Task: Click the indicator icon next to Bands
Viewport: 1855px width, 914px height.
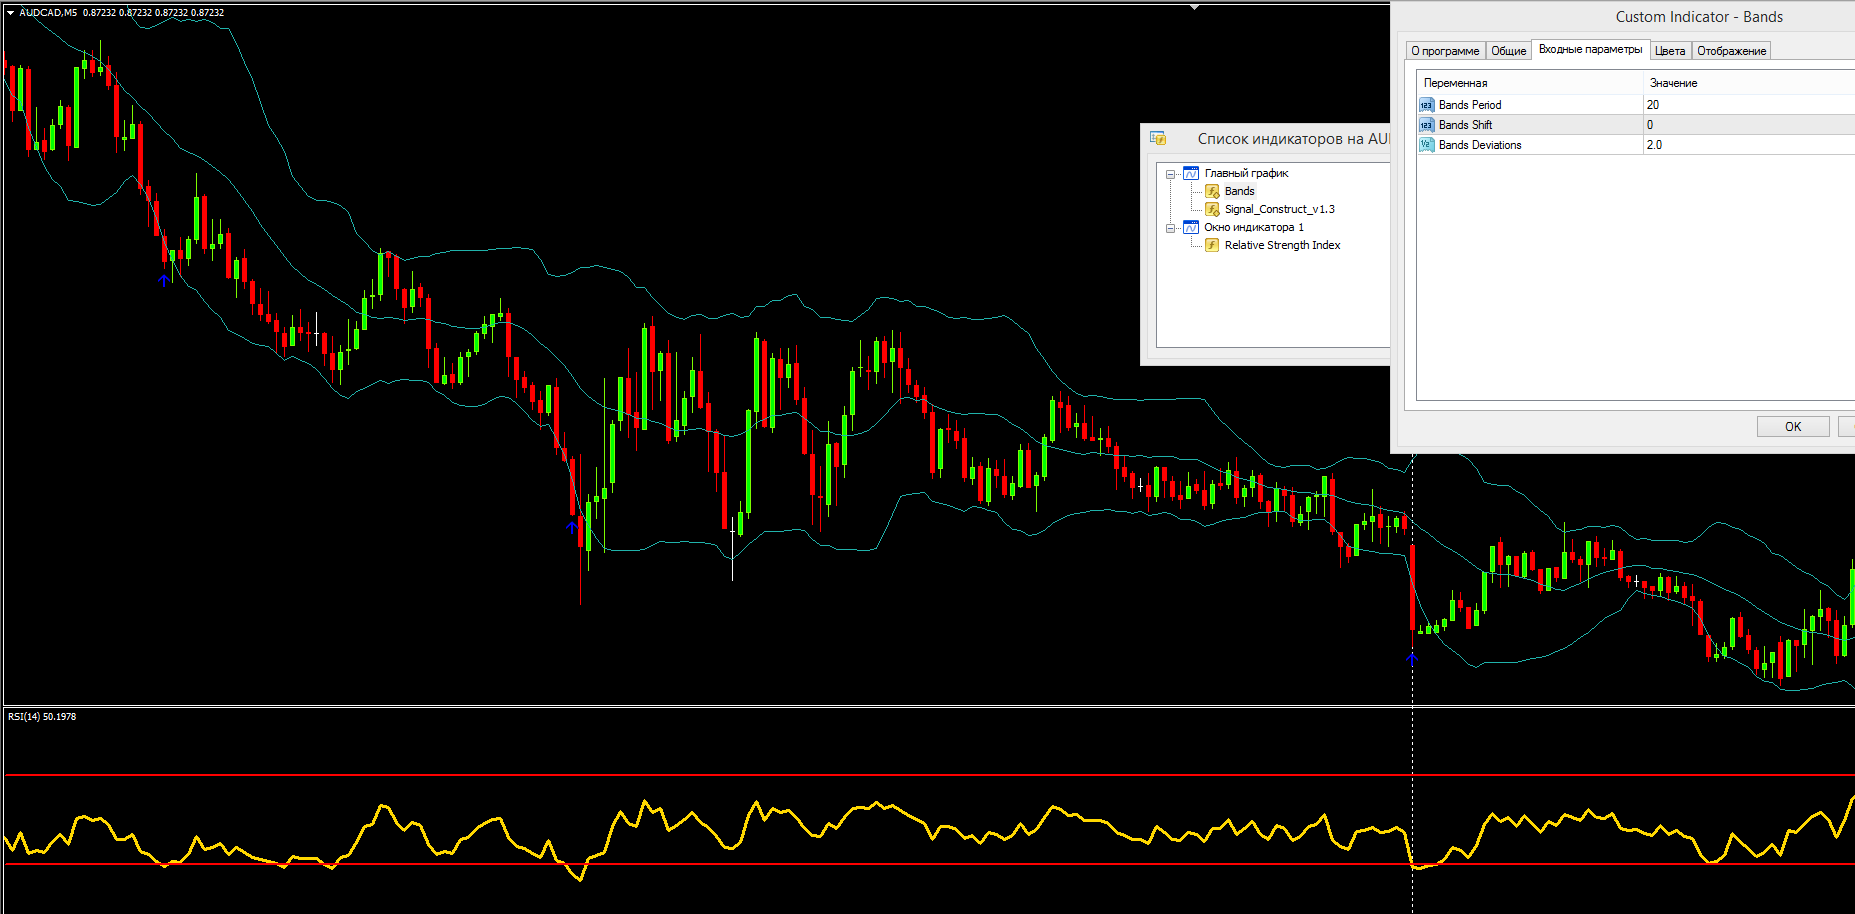Action: point(1212,191)
